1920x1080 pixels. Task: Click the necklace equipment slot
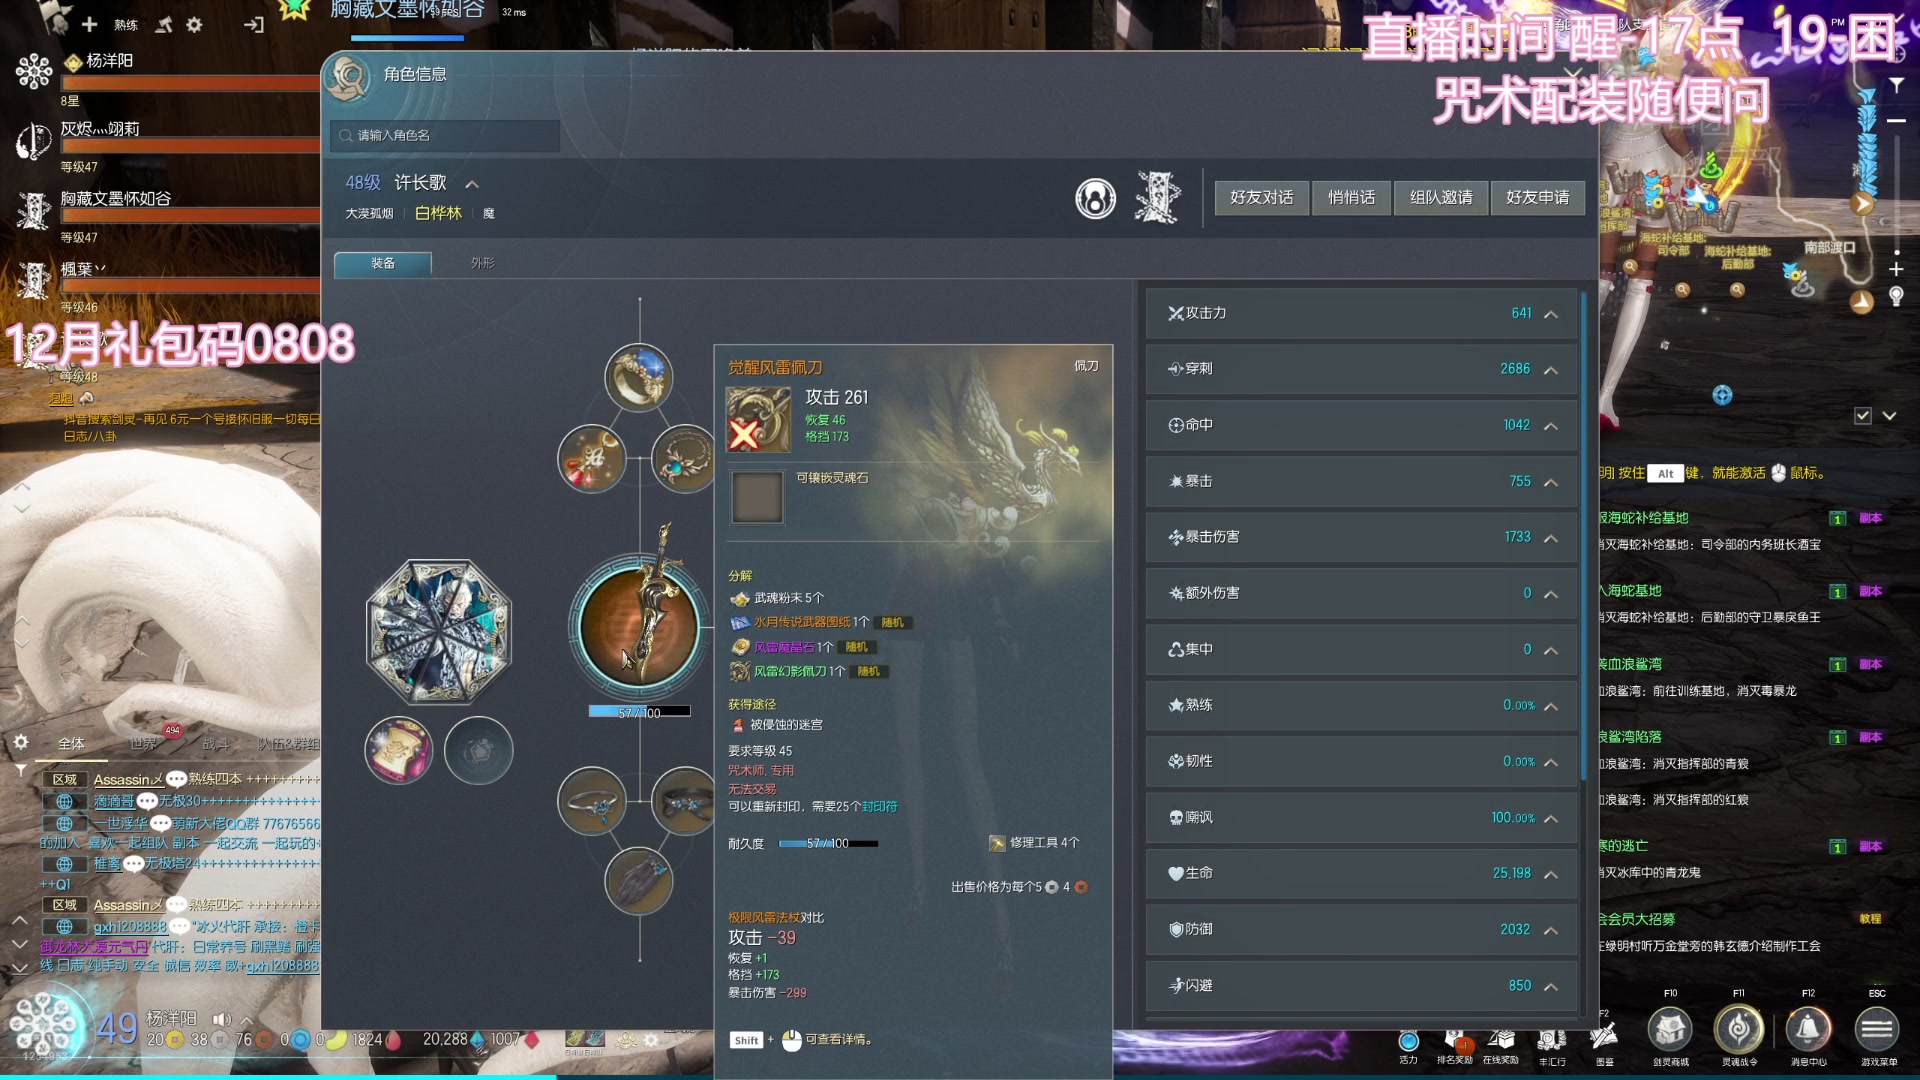[x=684, y=458]
